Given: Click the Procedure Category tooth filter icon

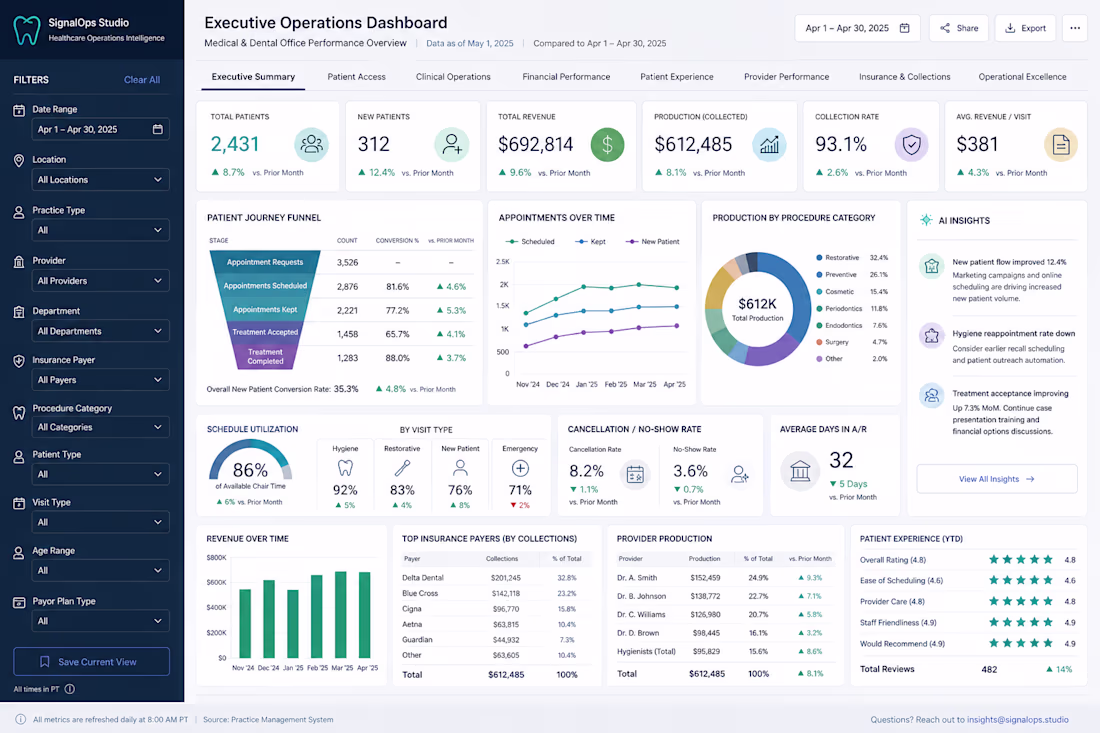Looking at the screenshot, I should click(19, 412).
